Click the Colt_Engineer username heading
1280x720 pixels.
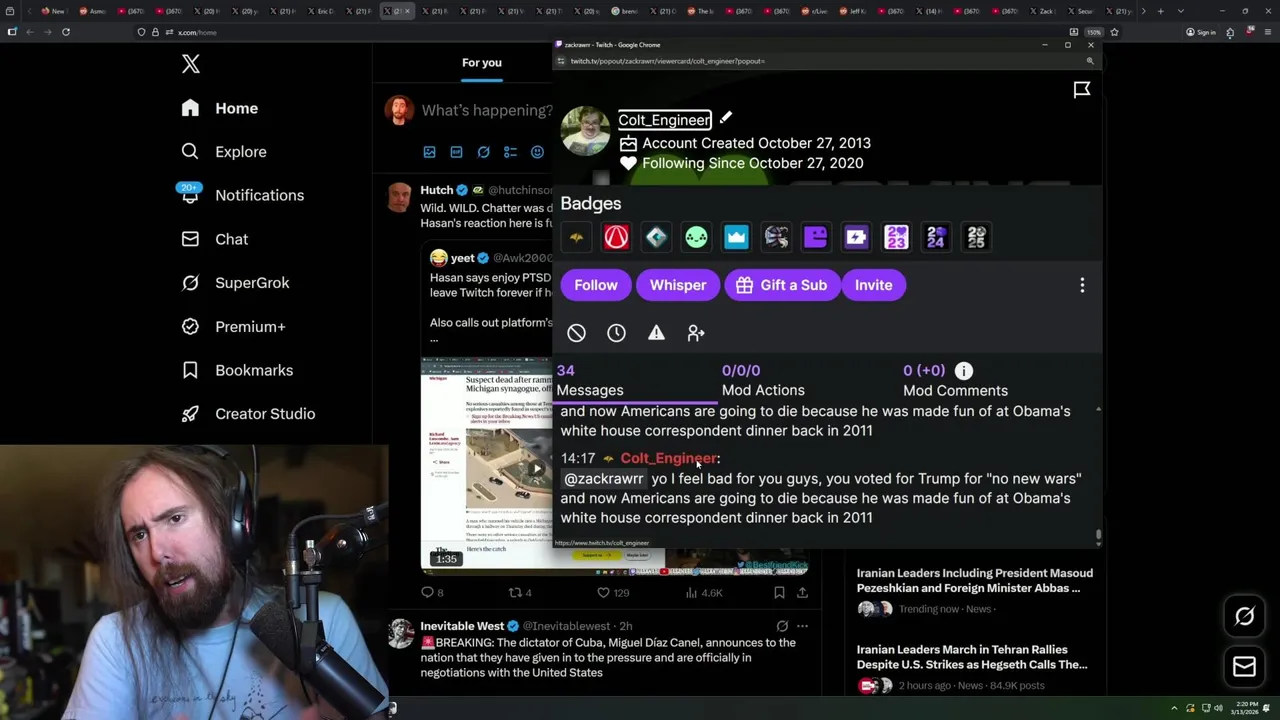click(664, 120)
